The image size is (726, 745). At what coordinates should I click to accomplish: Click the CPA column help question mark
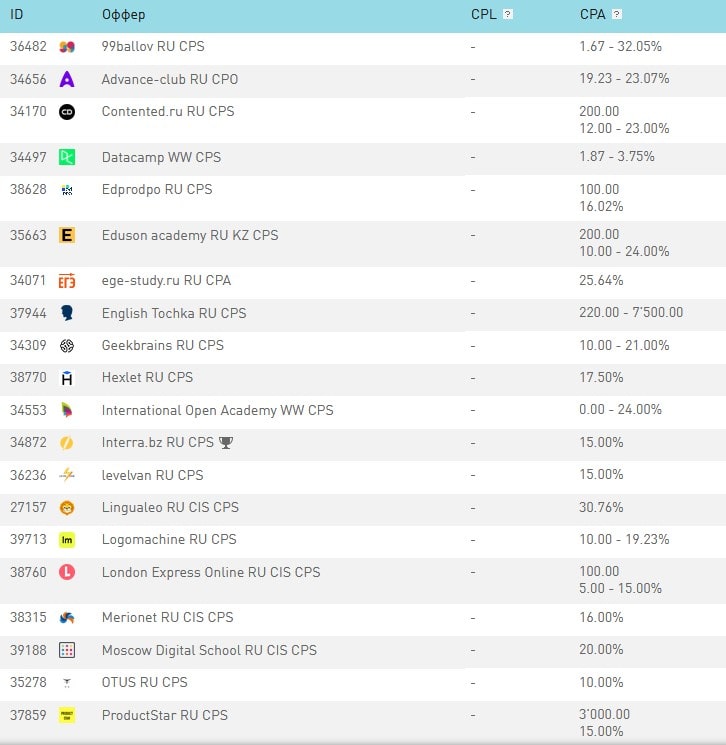[x=617, y=14]
